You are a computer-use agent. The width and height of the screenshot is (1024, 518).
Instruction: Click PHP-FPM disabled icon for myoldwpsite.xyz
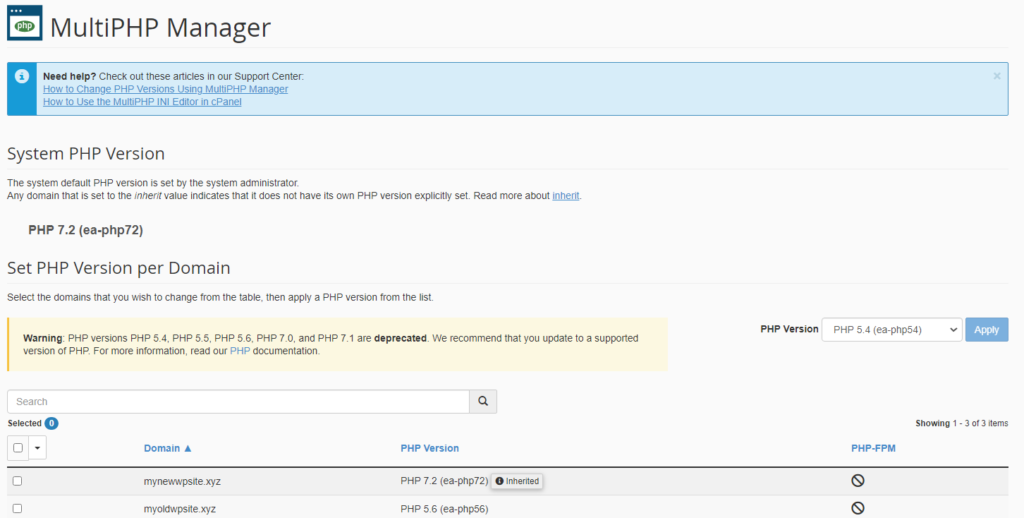pyautogui.click(x=857, y=508)
